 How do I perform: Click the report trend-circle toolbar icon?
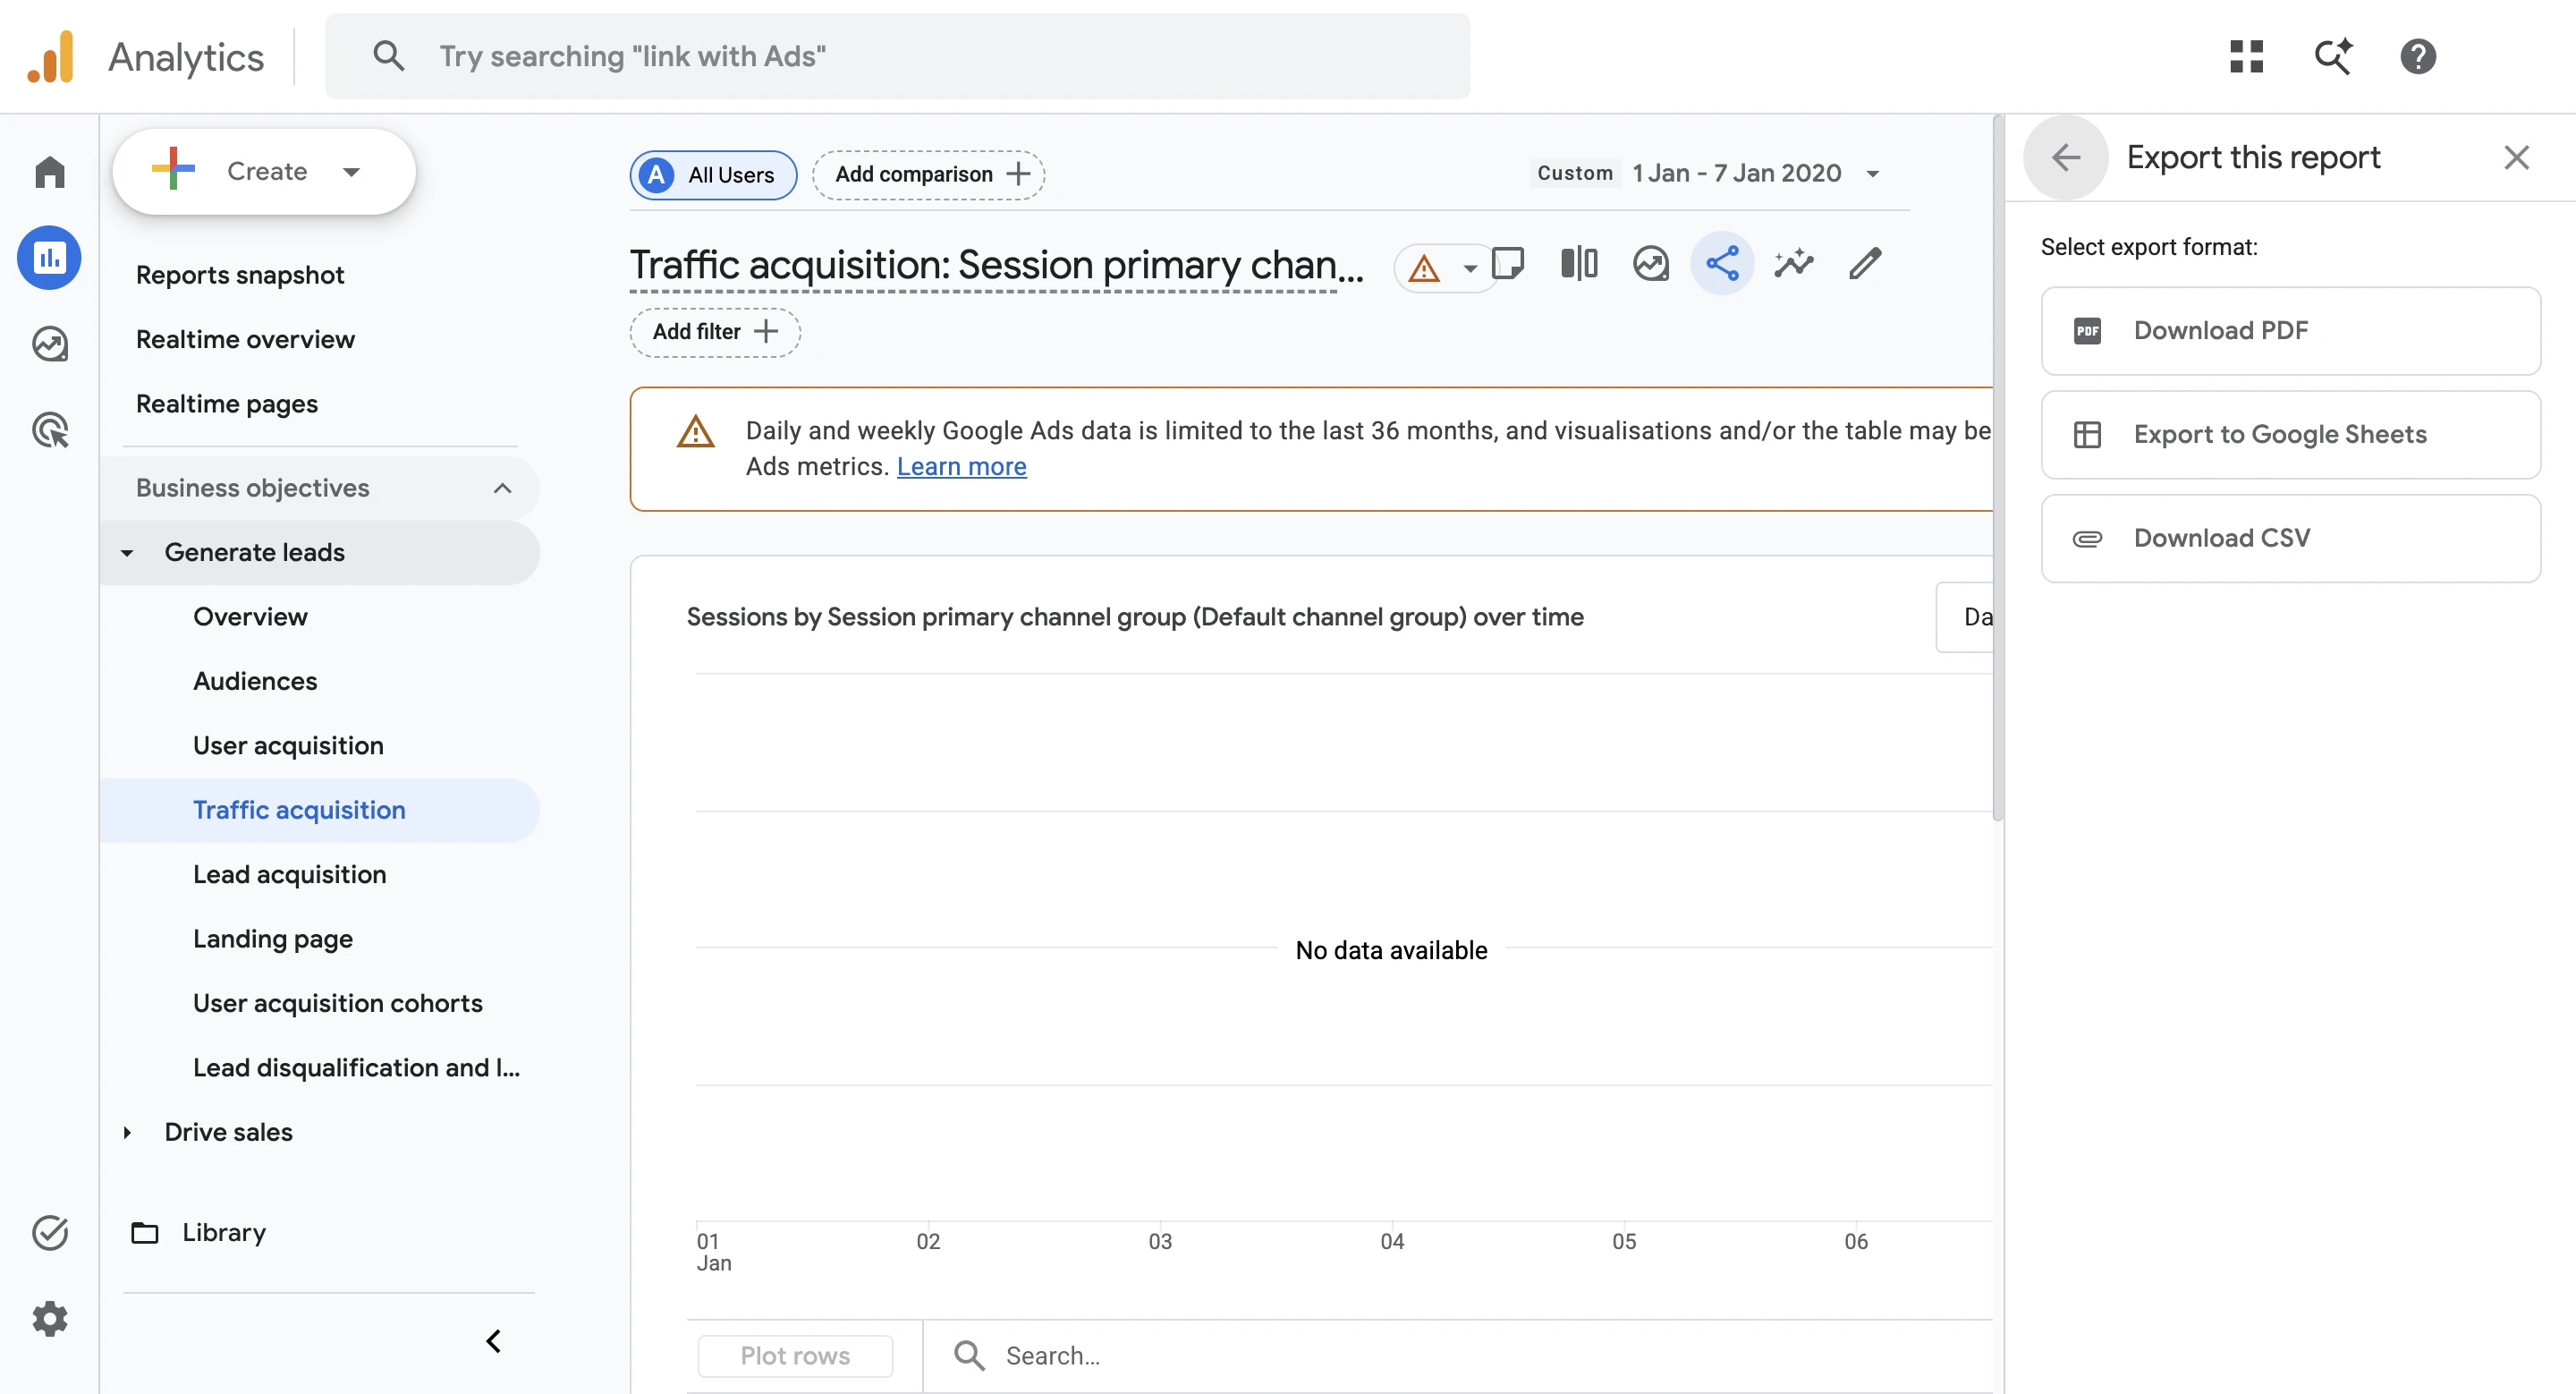click(x=1651, y=264)
